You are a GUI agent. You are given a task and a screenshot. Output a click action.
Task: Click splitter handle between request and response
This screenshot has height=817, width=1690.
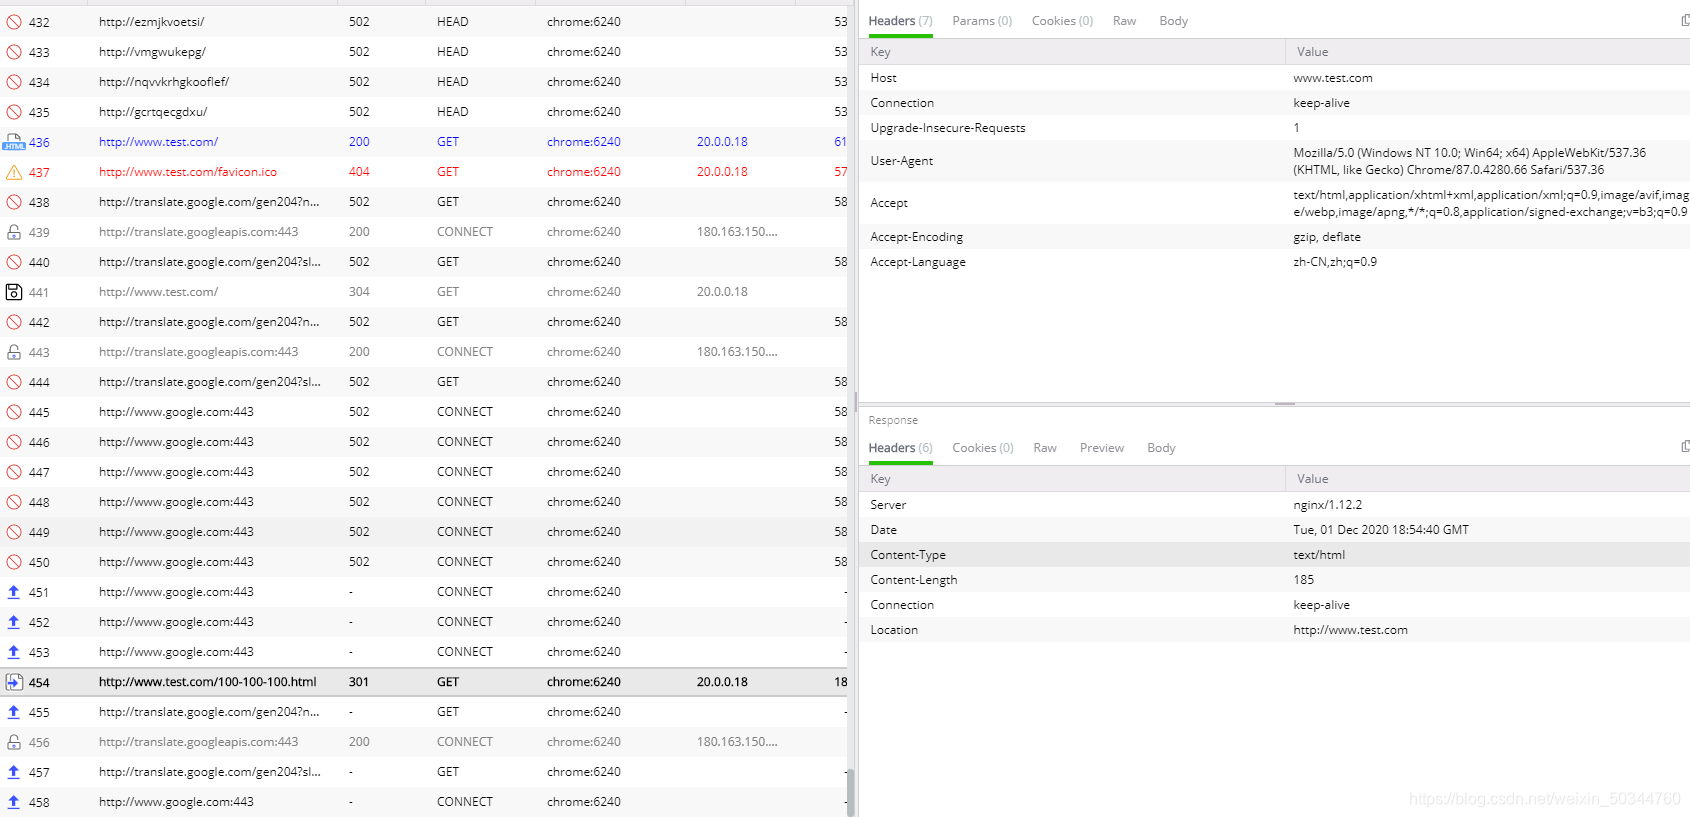[1285, 404]
